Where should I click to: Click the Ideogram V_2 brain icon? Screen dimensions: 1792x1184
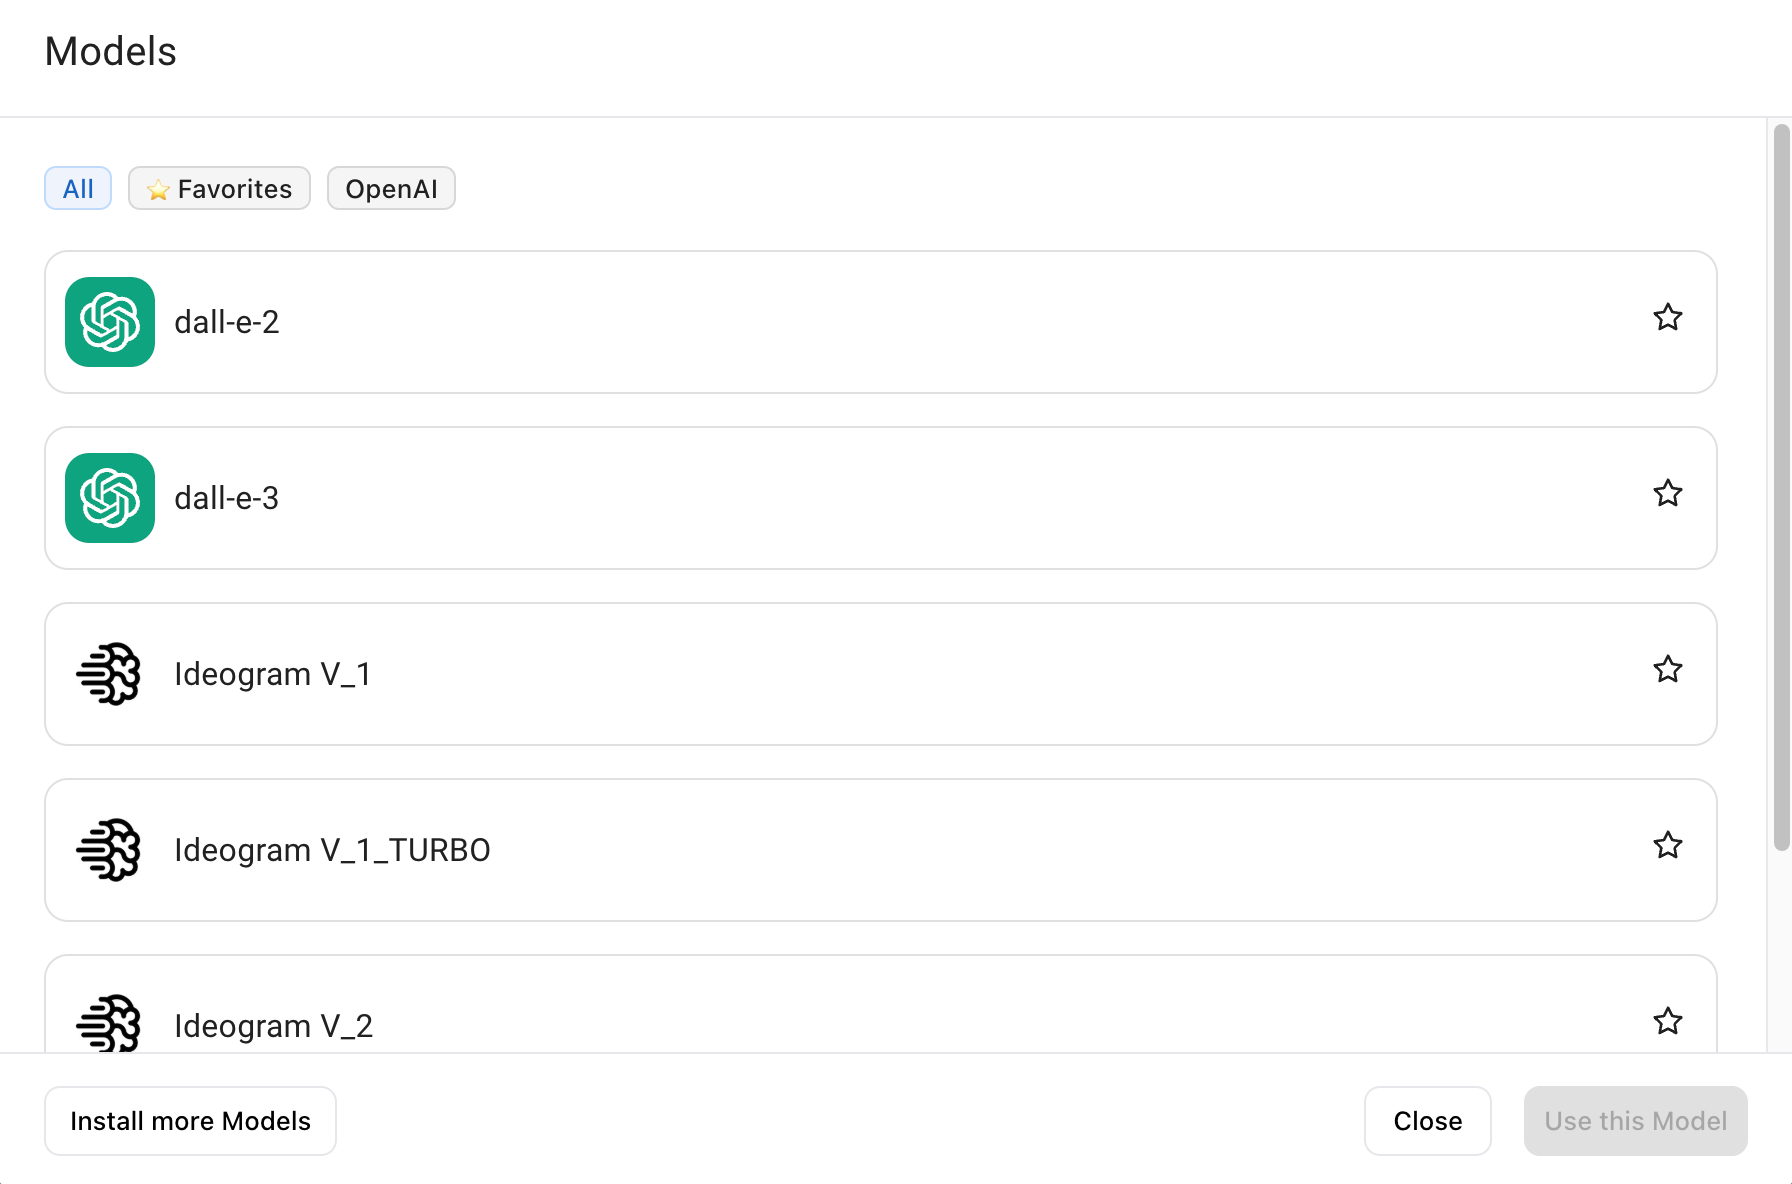[110, 1024]
